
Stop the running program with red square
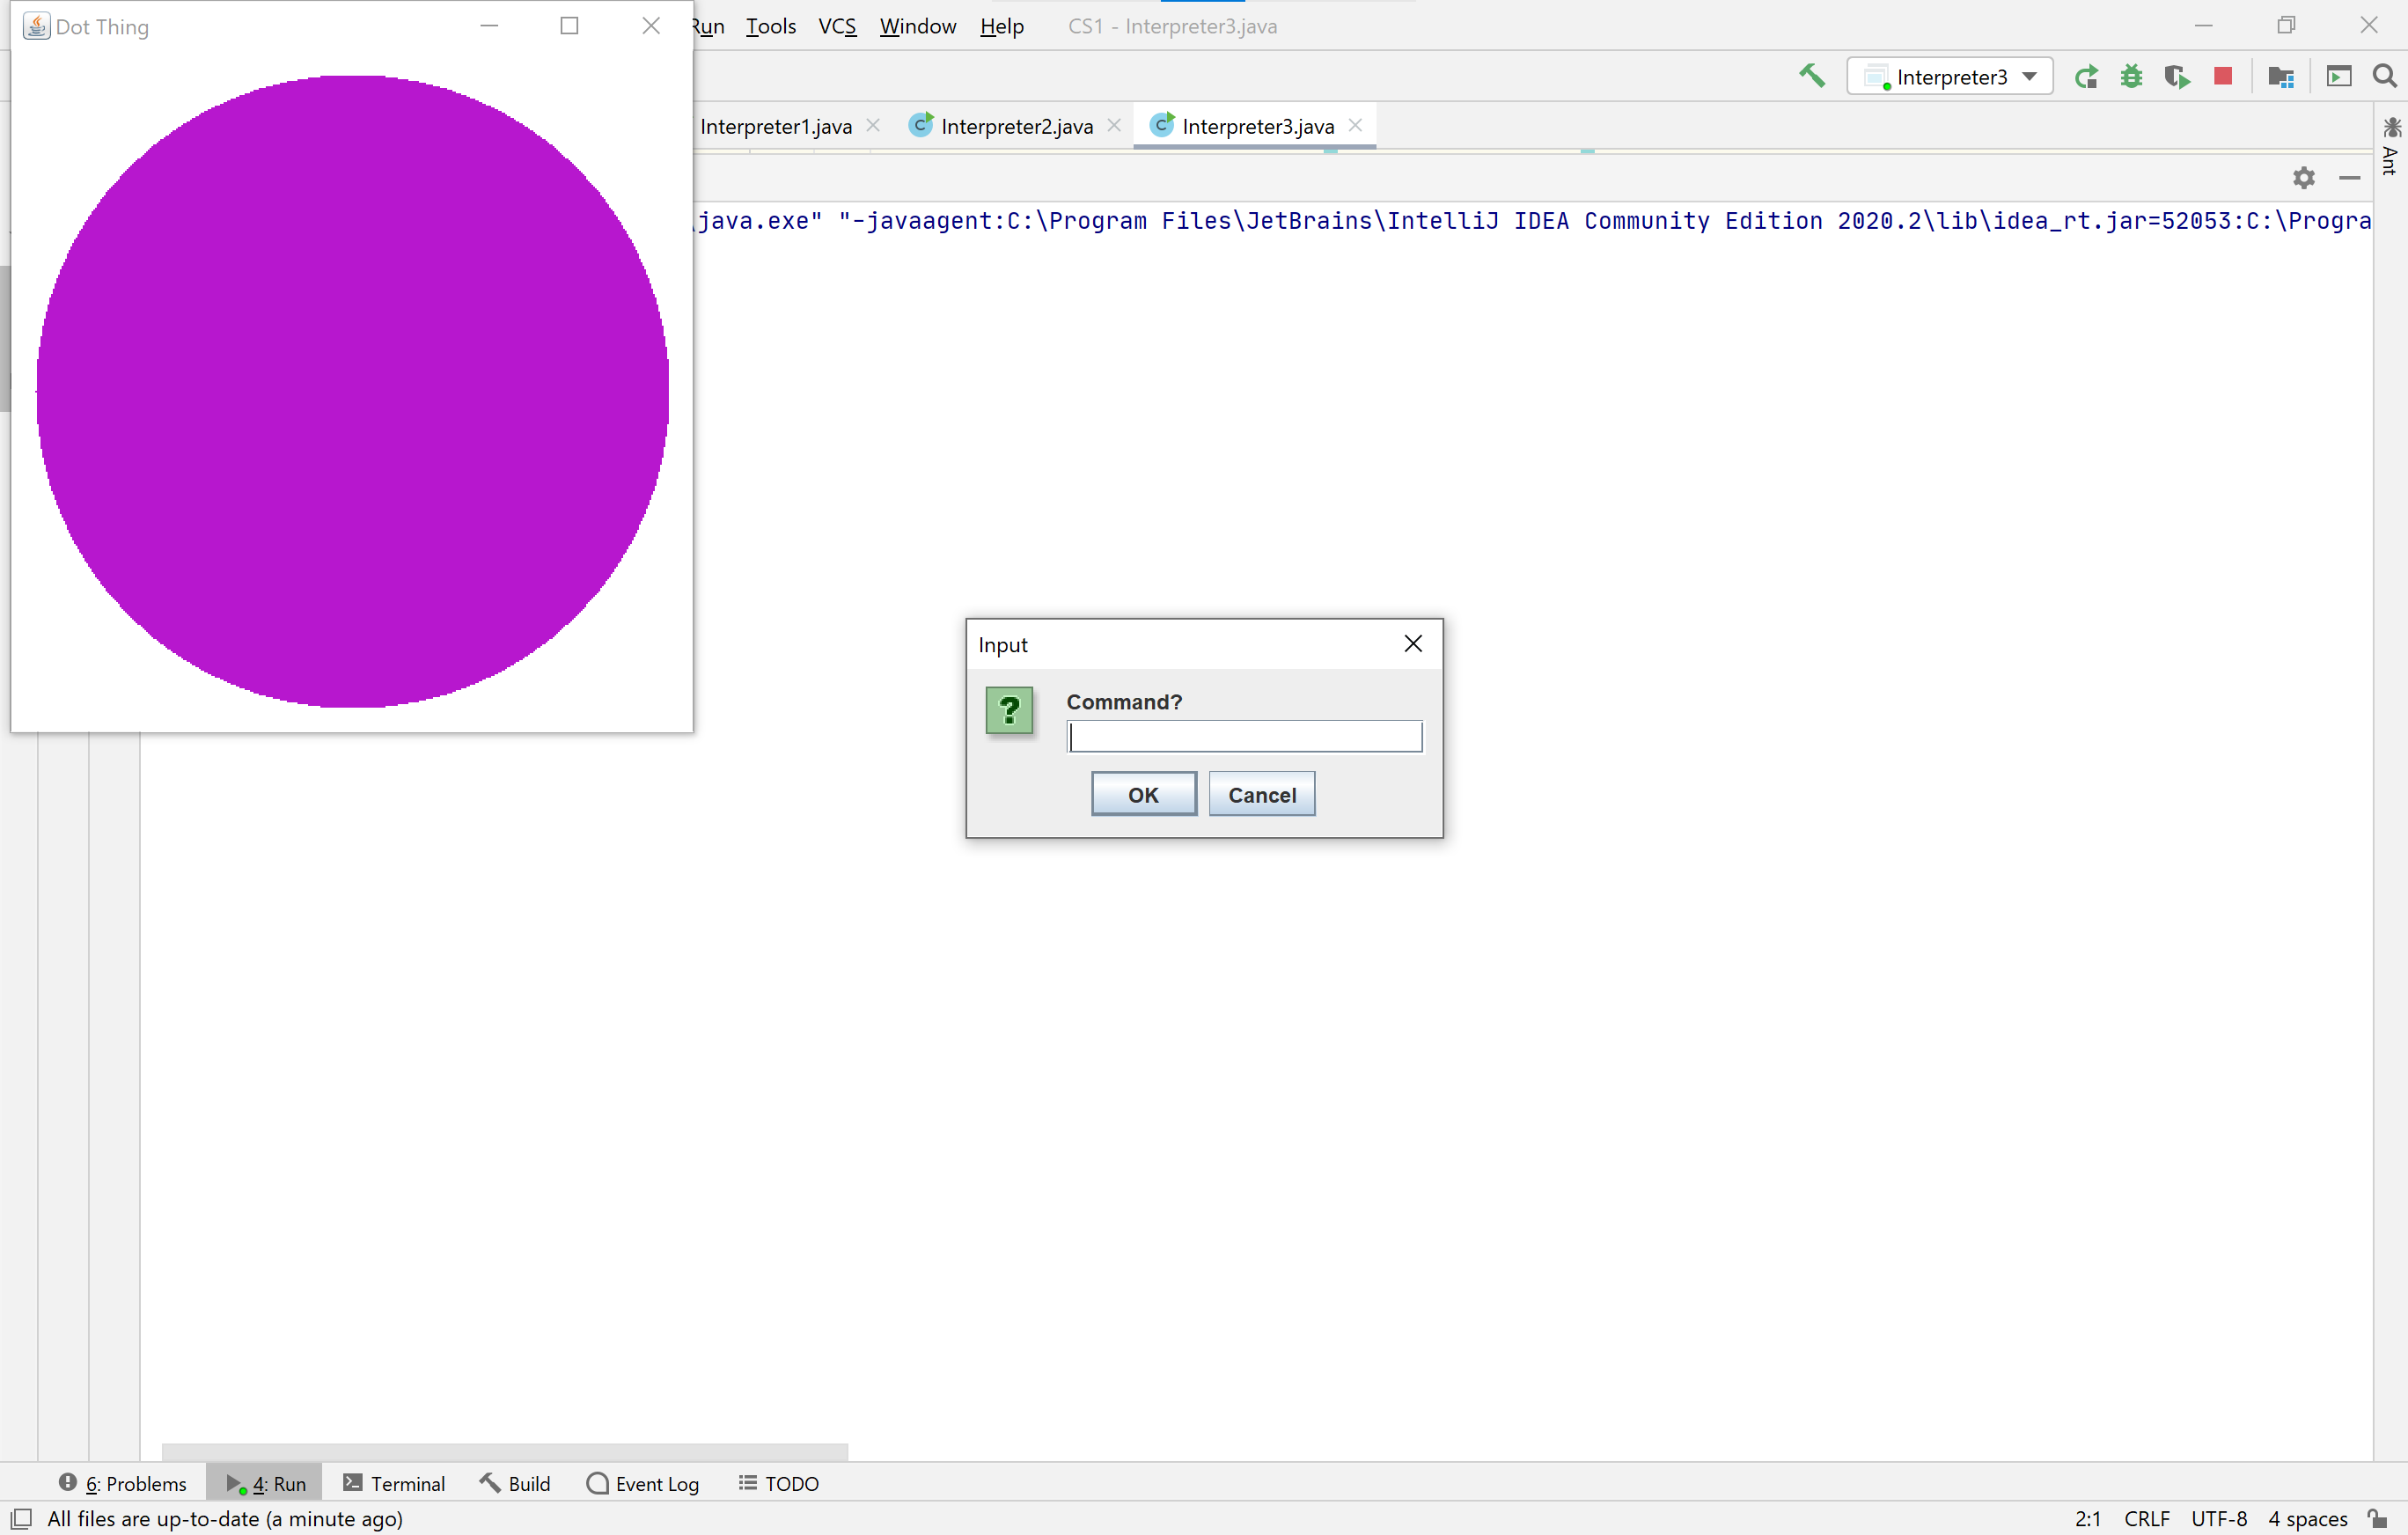2223,76
